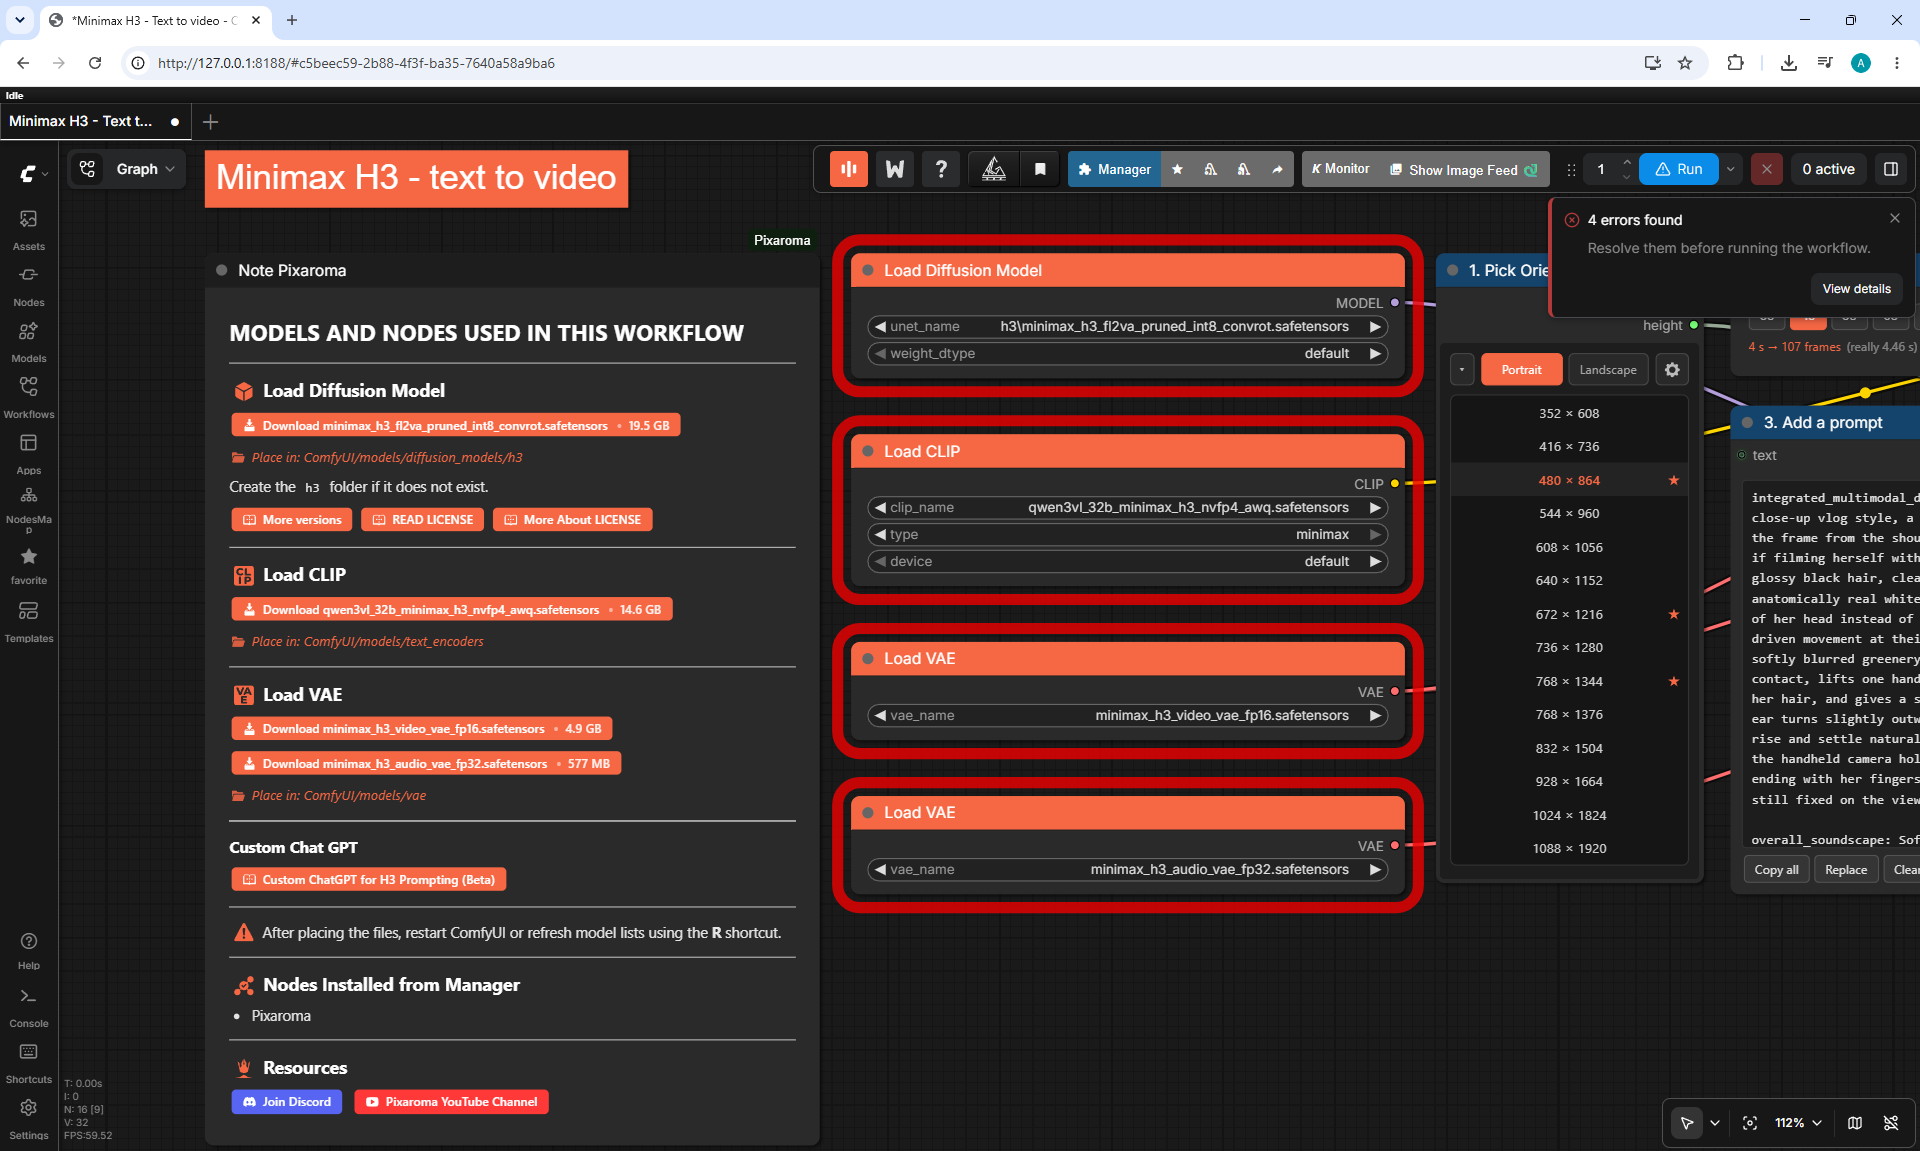Viewport: 1920px width, 1151px height.
Task: Click the orange audio bars toolbar icon
Action: [848, 169]
